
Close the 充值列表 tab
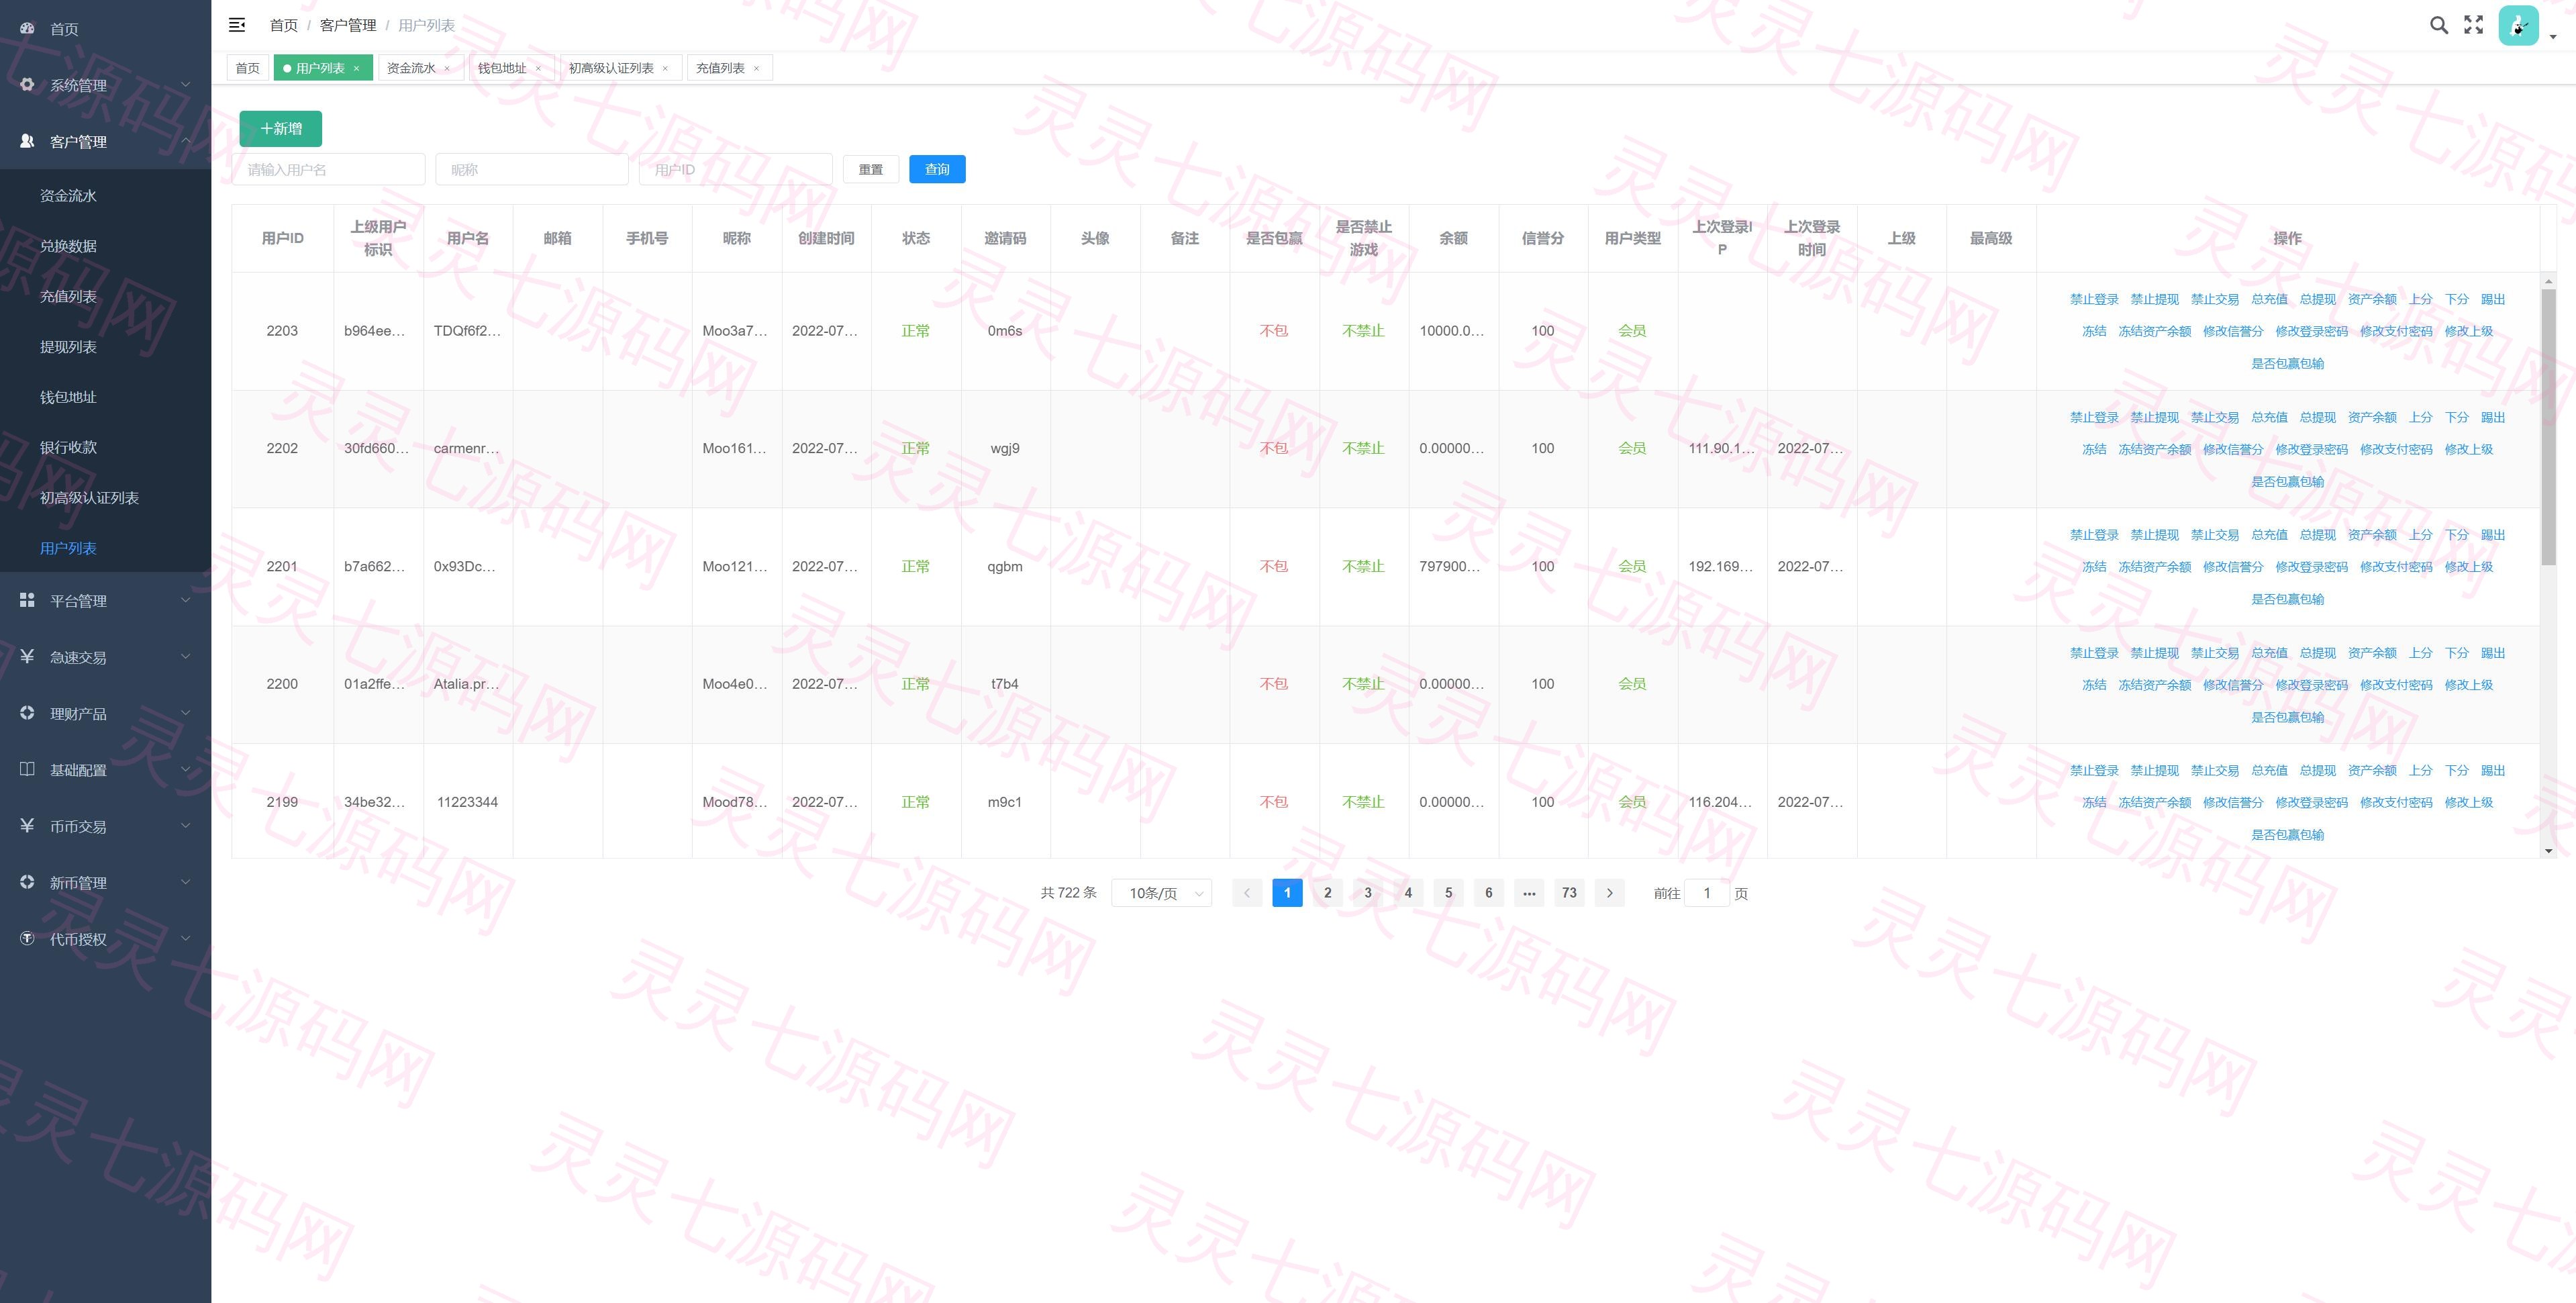(x=756, y=69)
